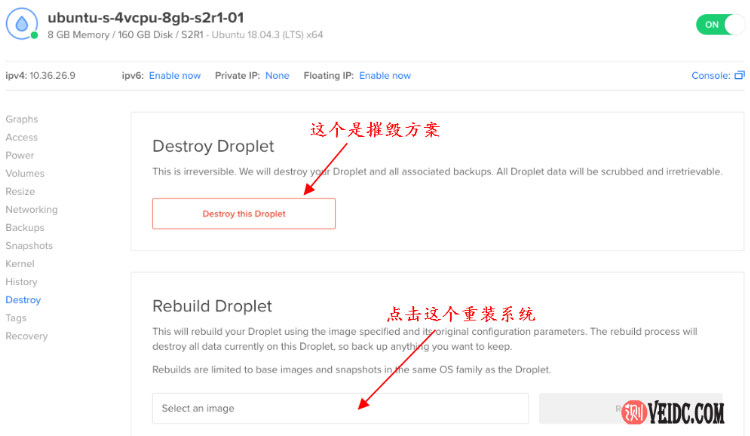Click Private IP None link
750x436 pixels.
pyautogui.click(x=277, y=76)
